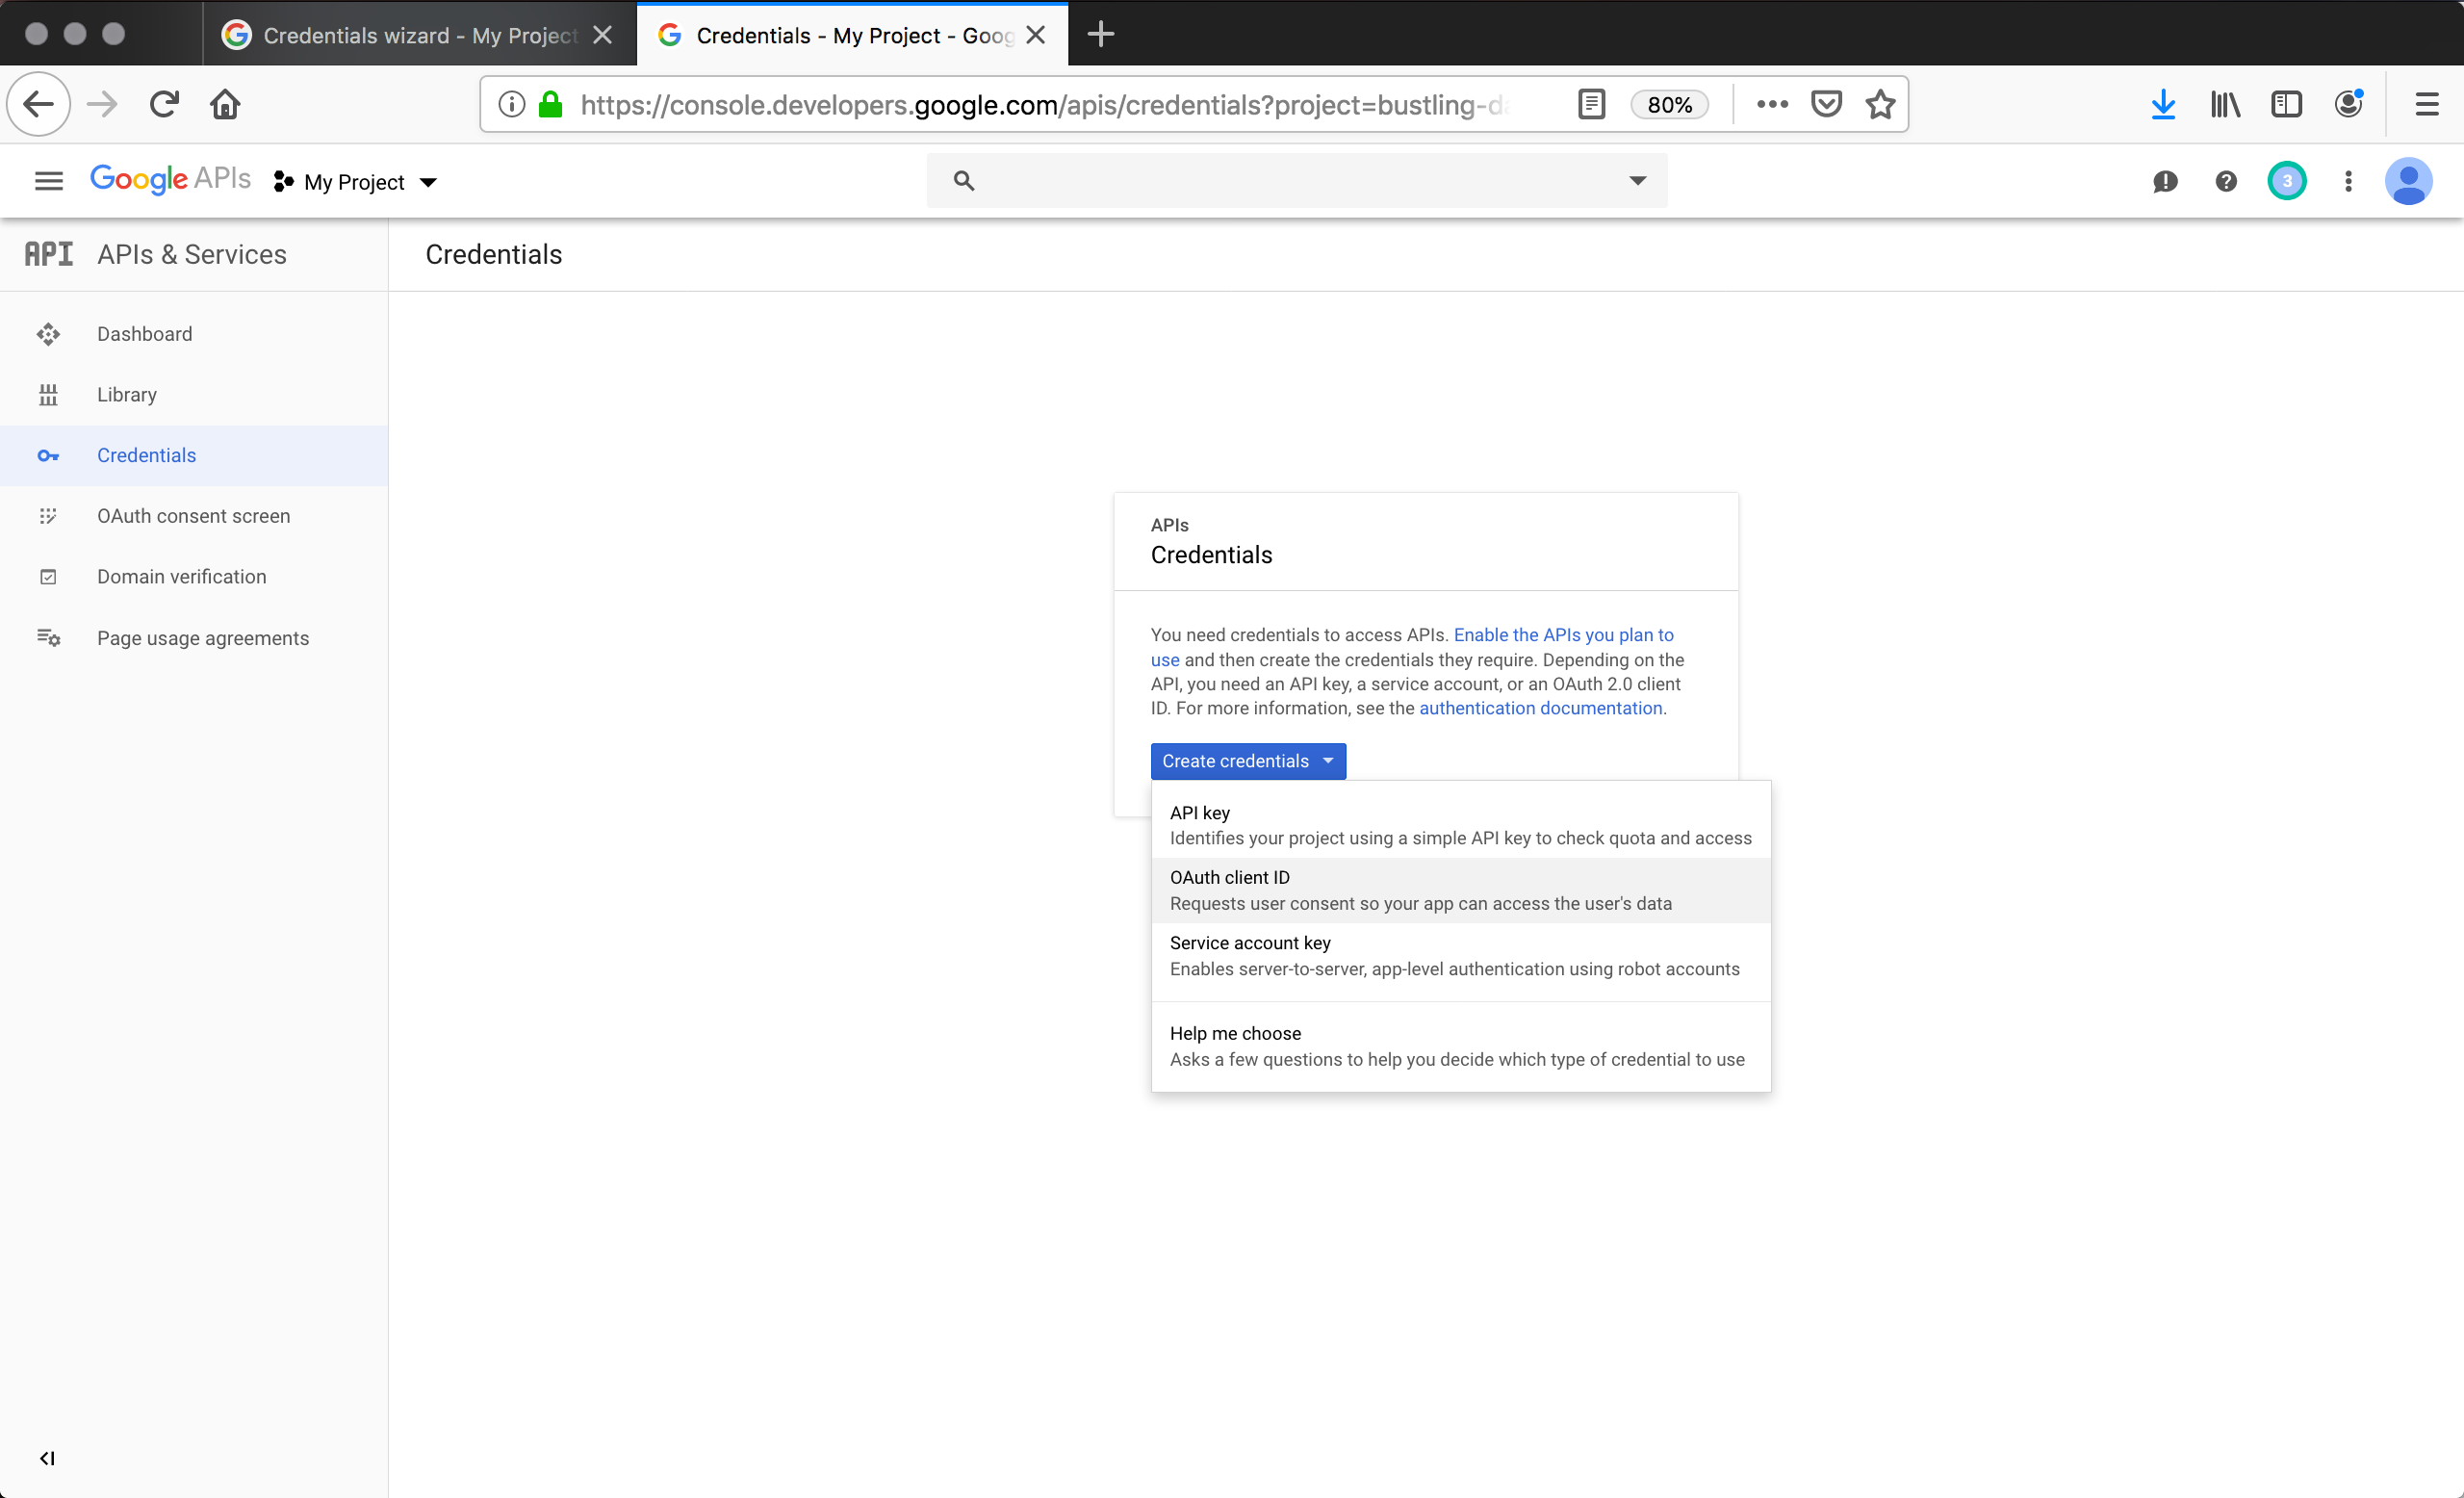Open the browser home page

[225, 104]
